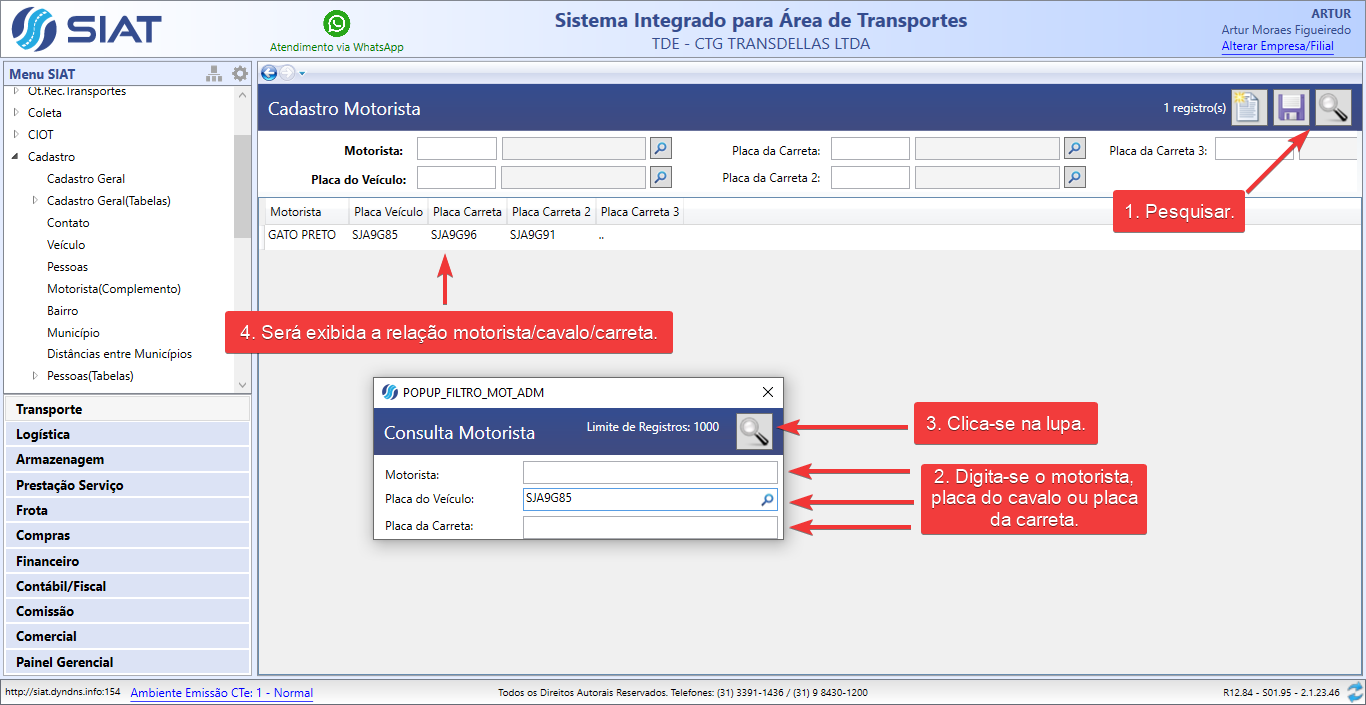Click the new record icon in header
This screenshot has width=1366, height=705.
1248,107
